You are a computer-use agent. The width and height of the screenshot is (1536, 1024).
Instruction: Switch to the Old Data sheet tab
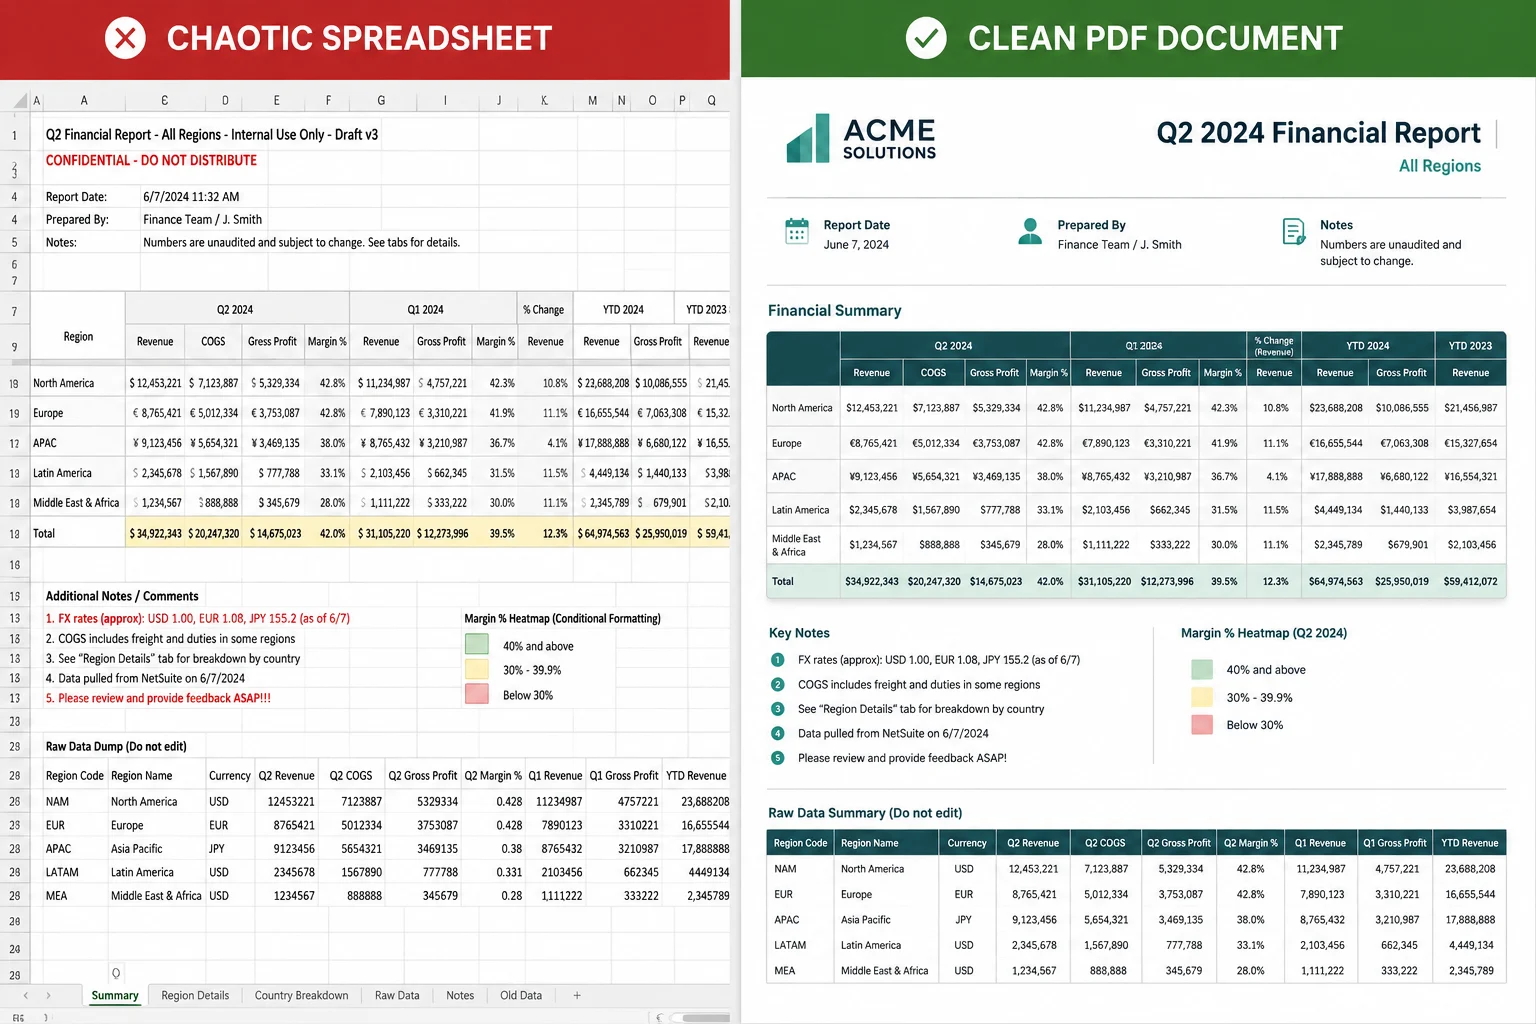[521, 996]
